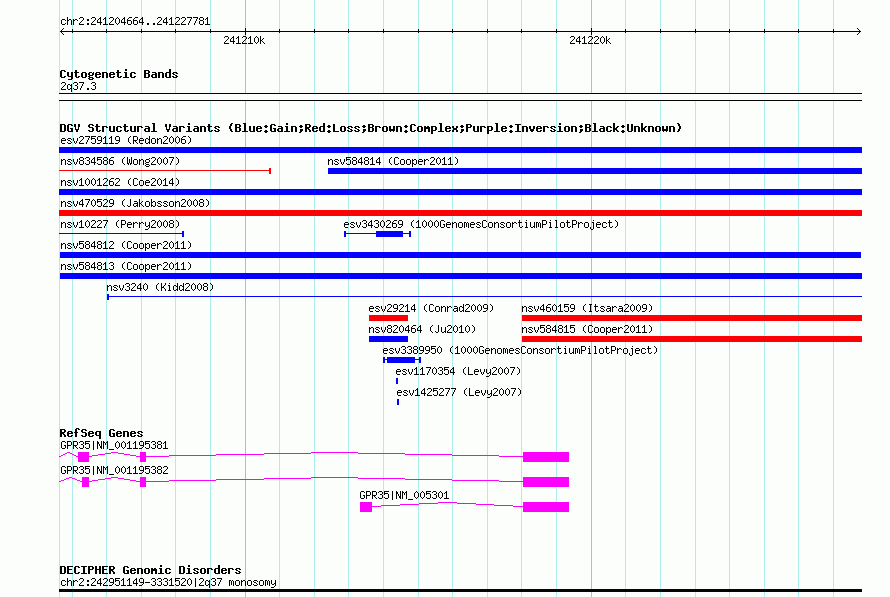Select the blue gain bar under esv2759119
The width and height of the screenshot is (890, 597).
click(460, 150)
